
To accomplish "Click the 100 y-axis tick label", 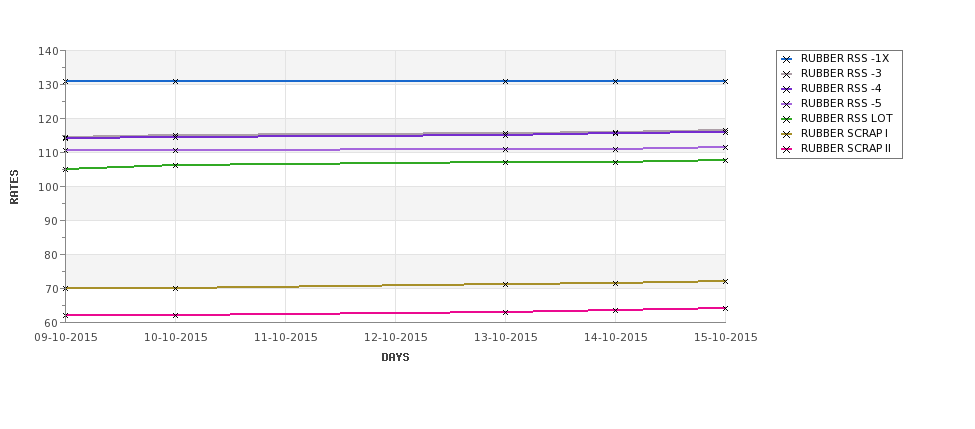I will point(49,187).
